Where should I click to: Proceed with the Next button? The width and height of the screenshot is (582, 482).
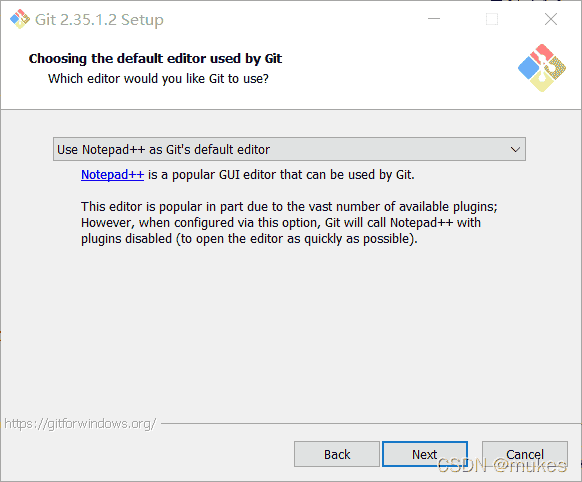click(x=425, y=454)
